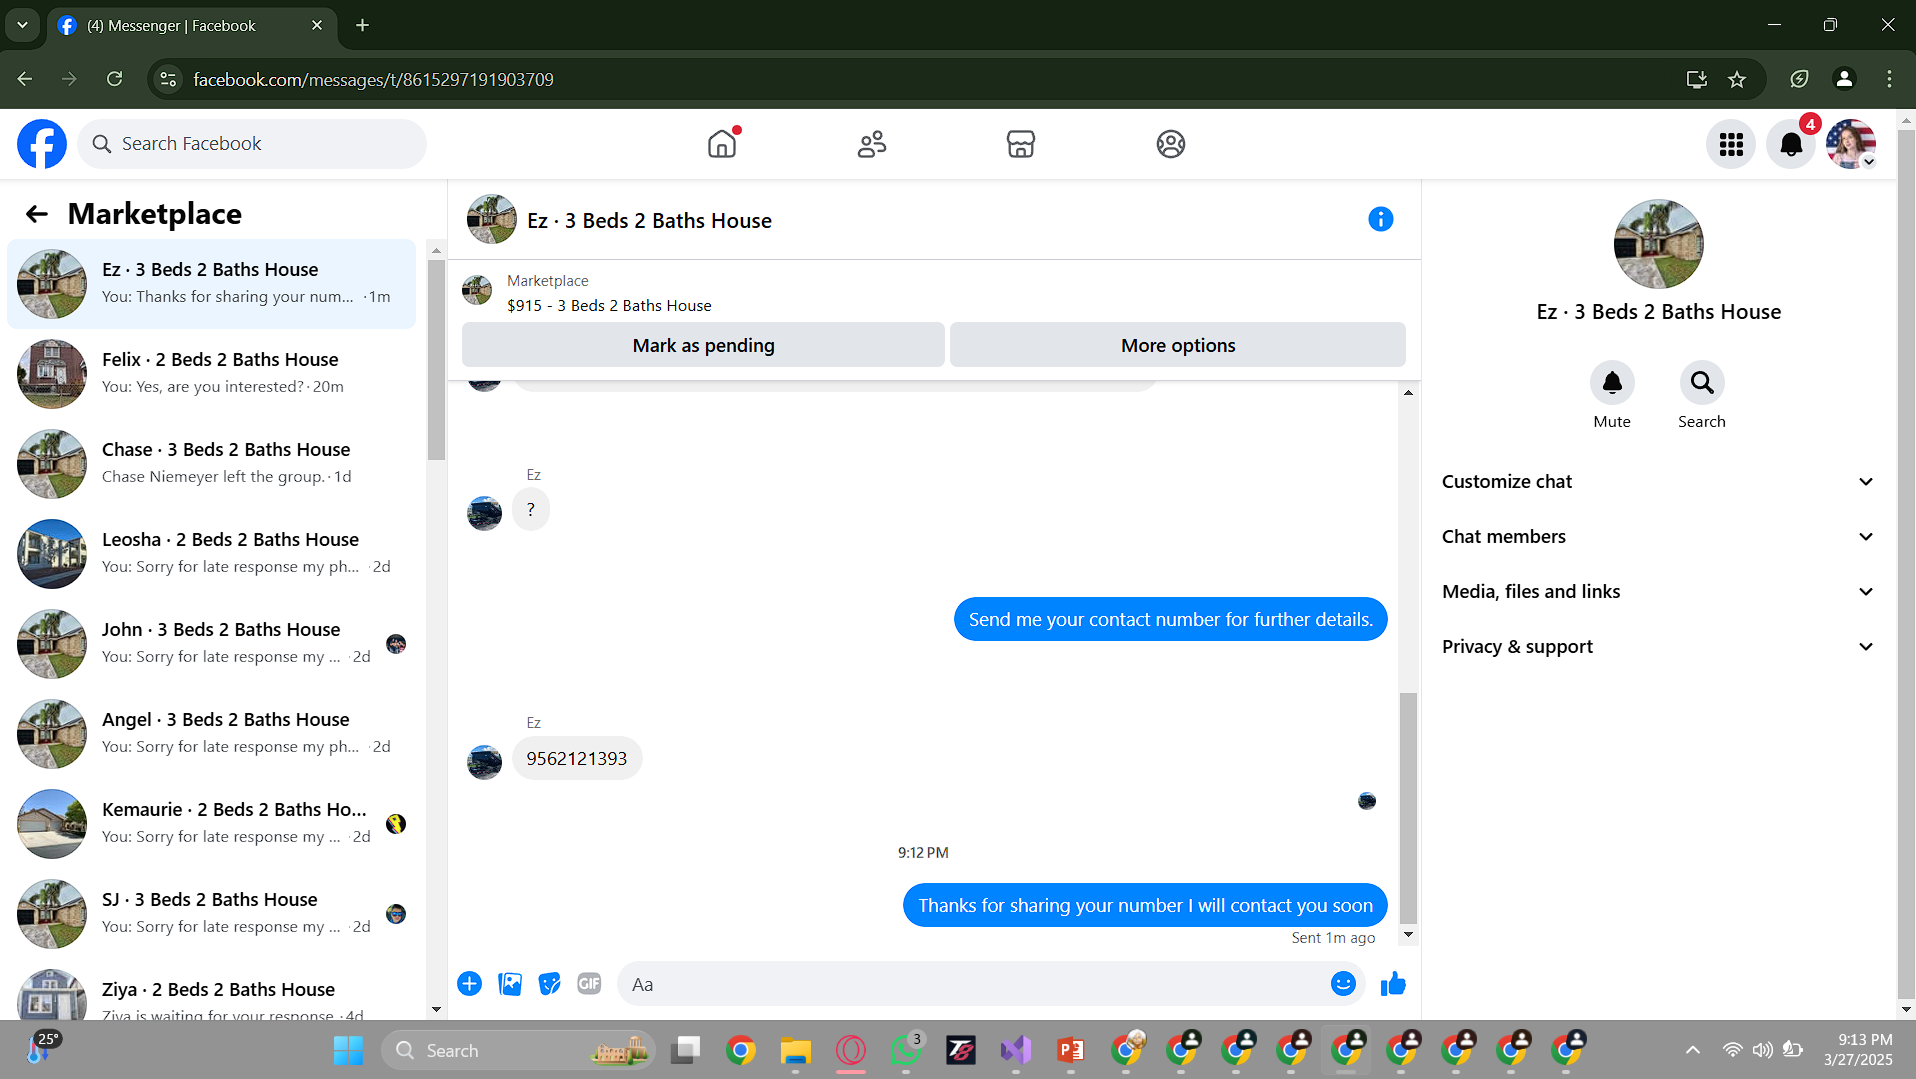Search in conversation with the magnifier icon
The height and width of the screenshot is (1079, 1916).
pos(1702,382)
